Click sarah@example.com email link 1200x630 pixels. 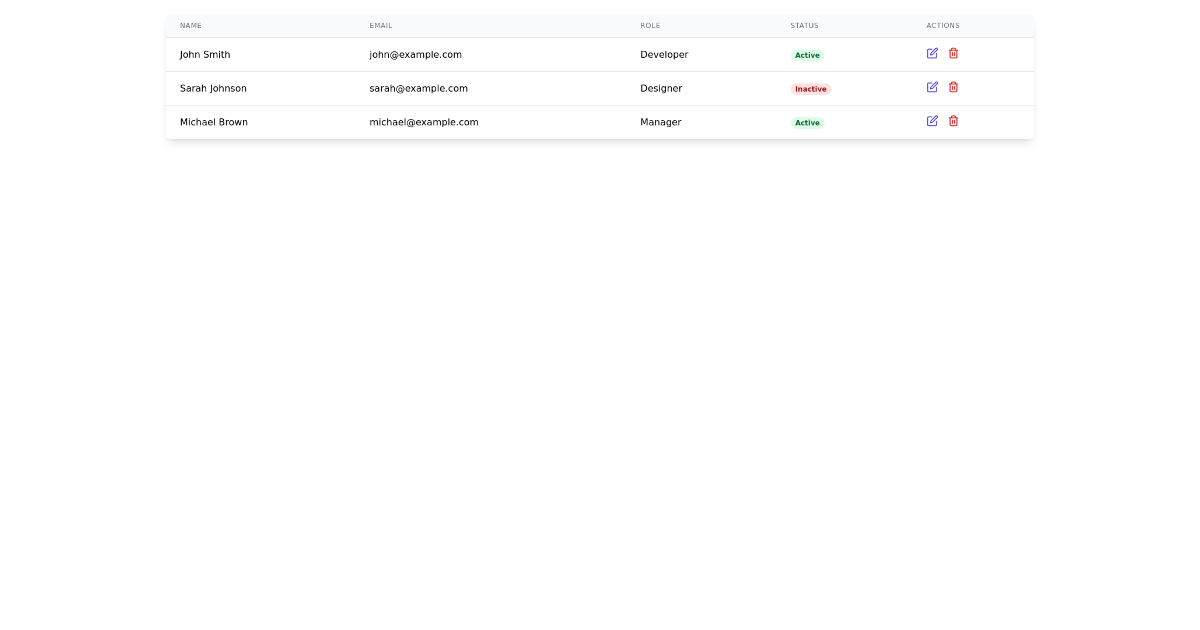point(418,88)
